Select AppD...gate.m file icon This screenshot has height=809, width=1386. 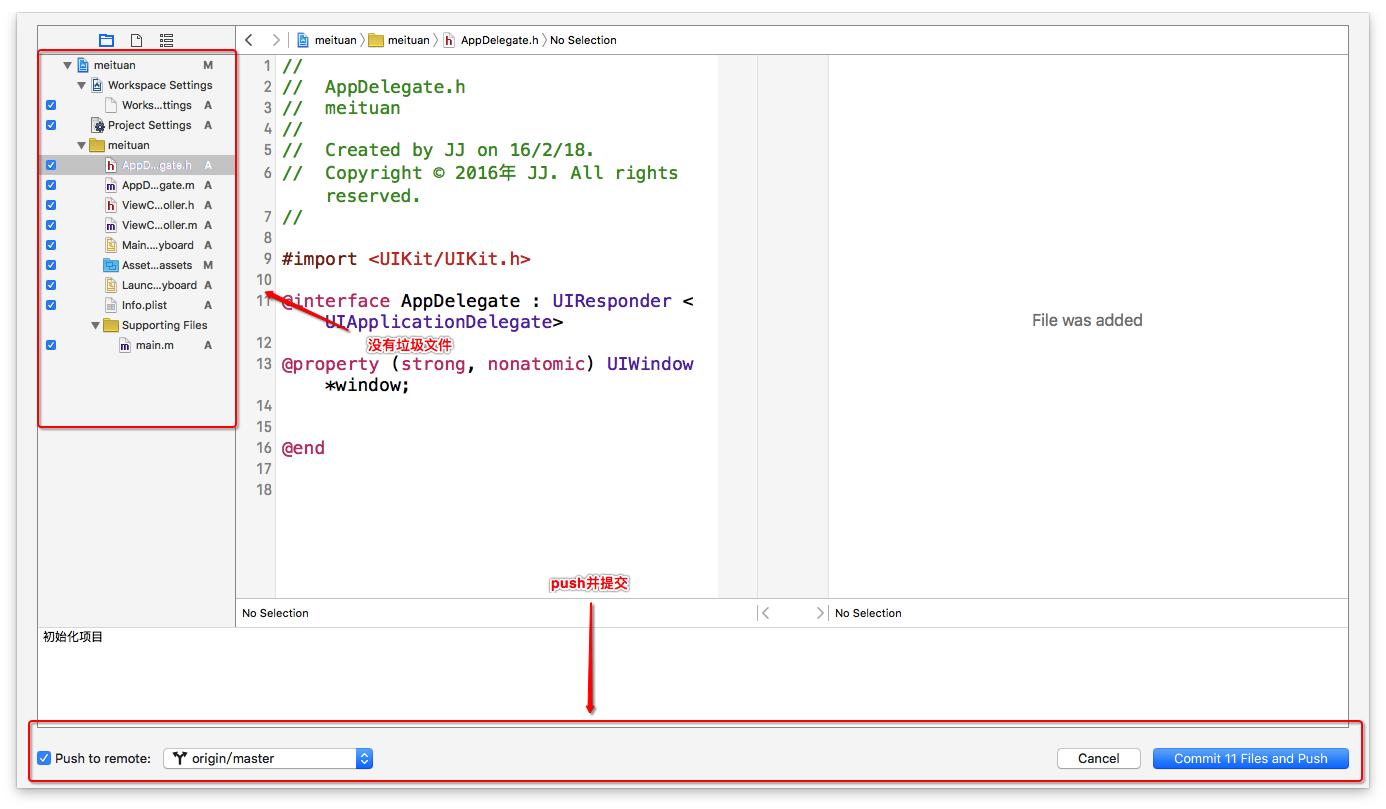(111, 185)
